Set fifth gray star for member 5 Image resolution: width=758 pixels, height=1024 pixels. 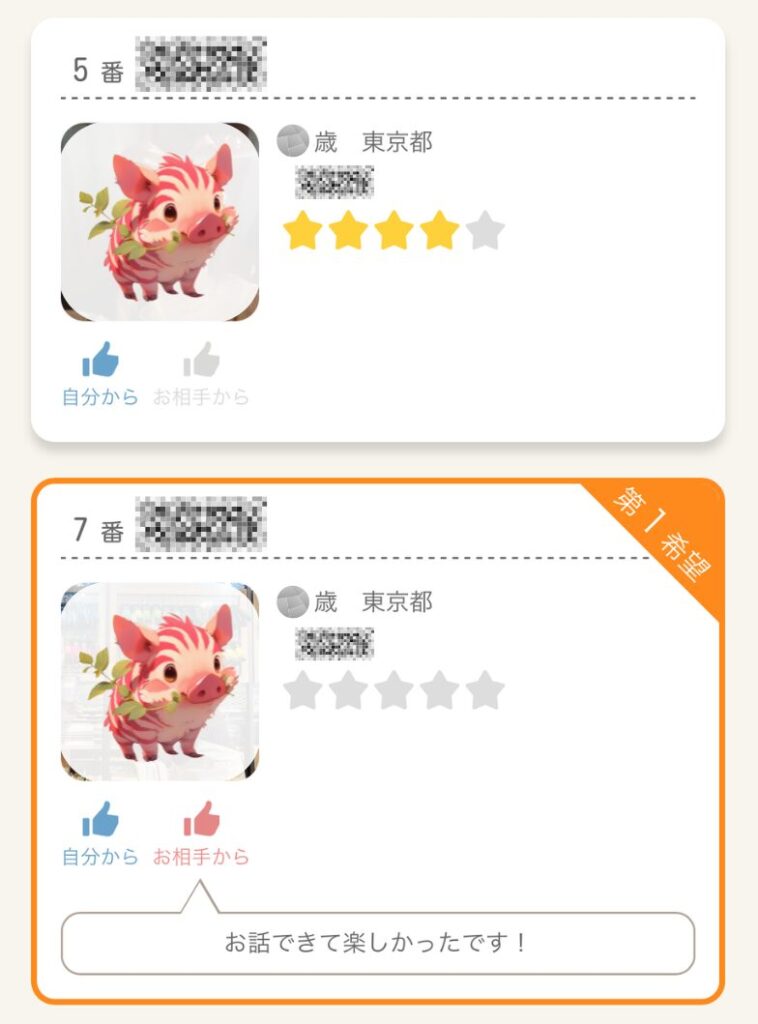(485, 231)
